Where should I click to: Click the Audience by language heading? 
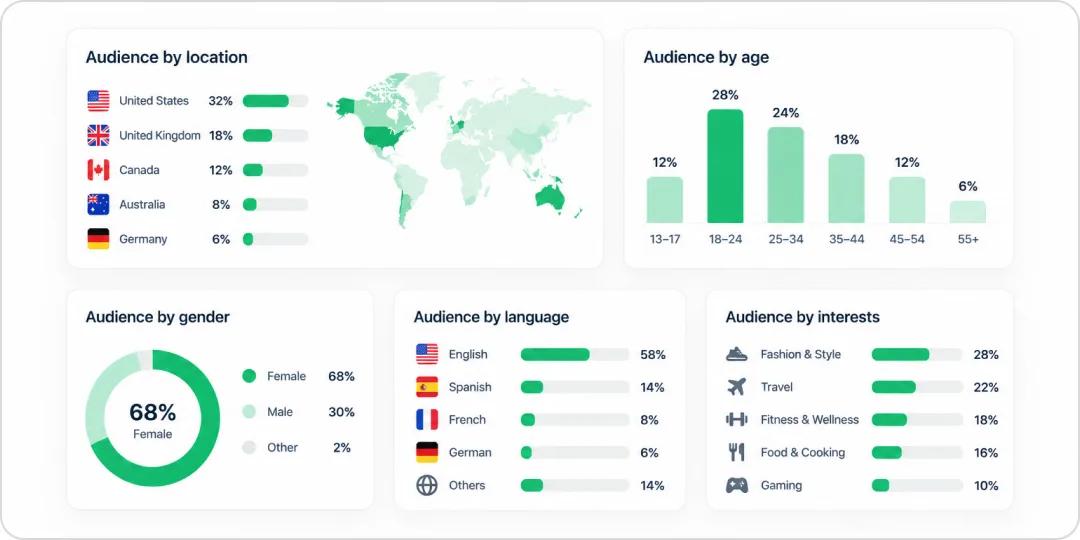click(x=491, y=317)
